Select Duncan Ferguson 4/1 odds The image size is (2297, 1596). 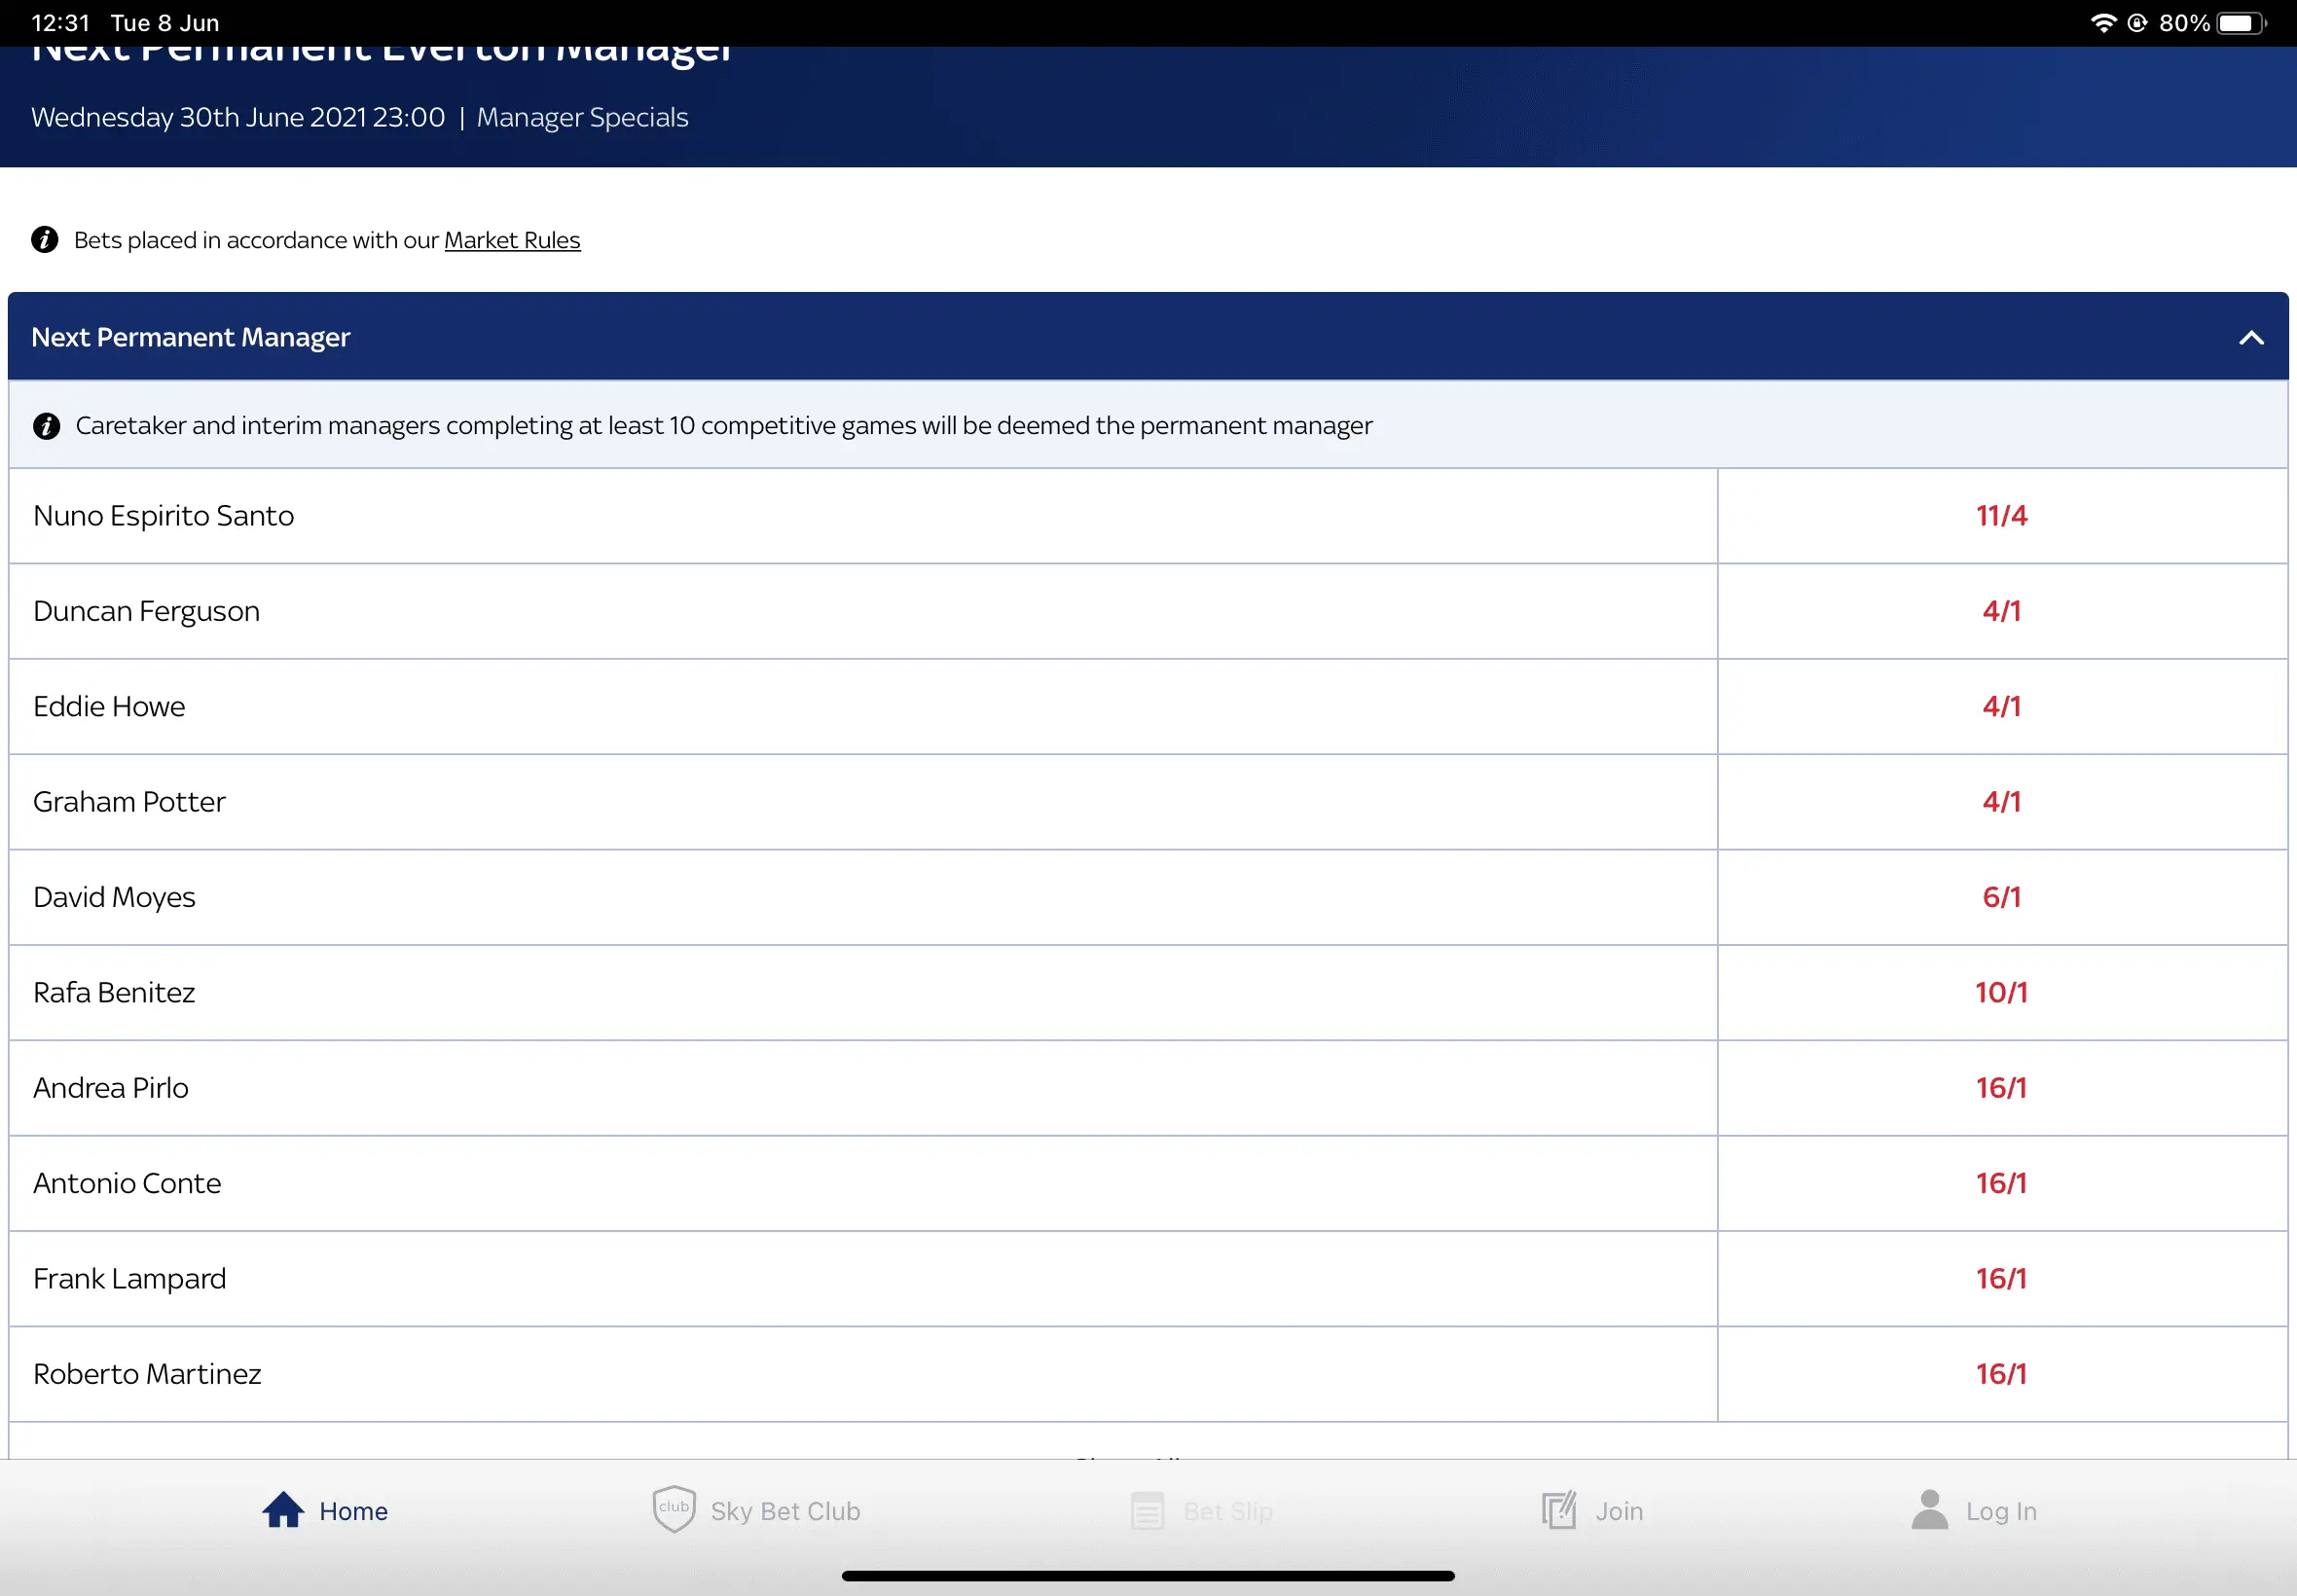point(2001,611)
